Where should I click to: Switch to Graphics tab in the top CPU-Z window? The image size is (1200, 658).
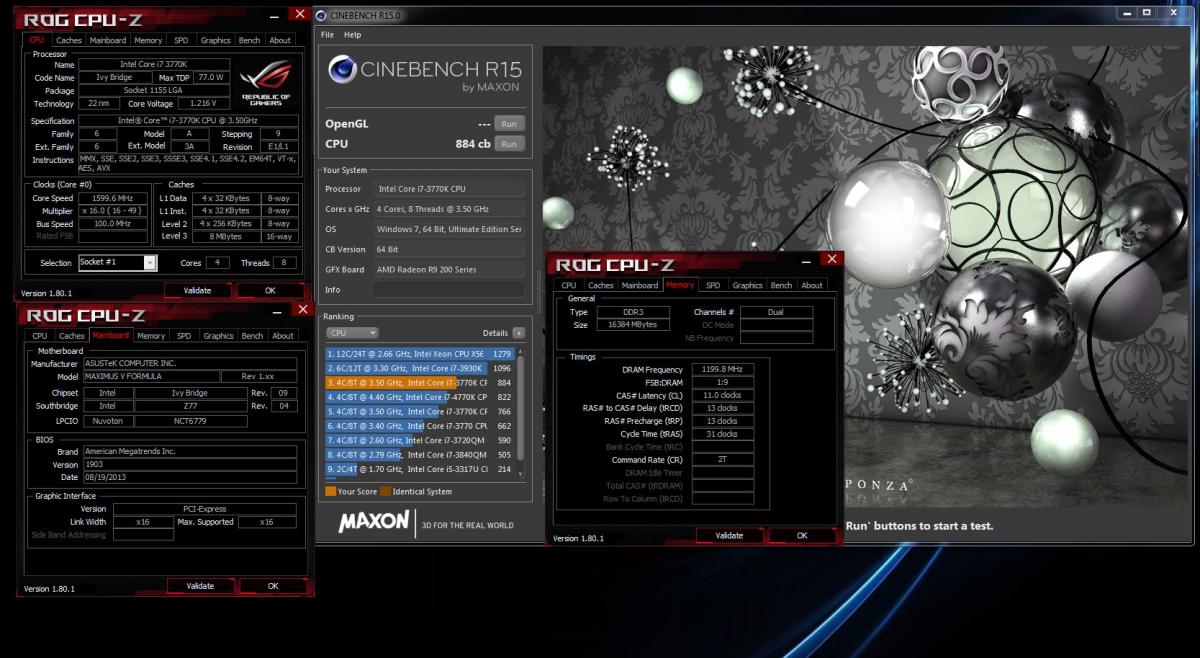(x=215, y=40)
